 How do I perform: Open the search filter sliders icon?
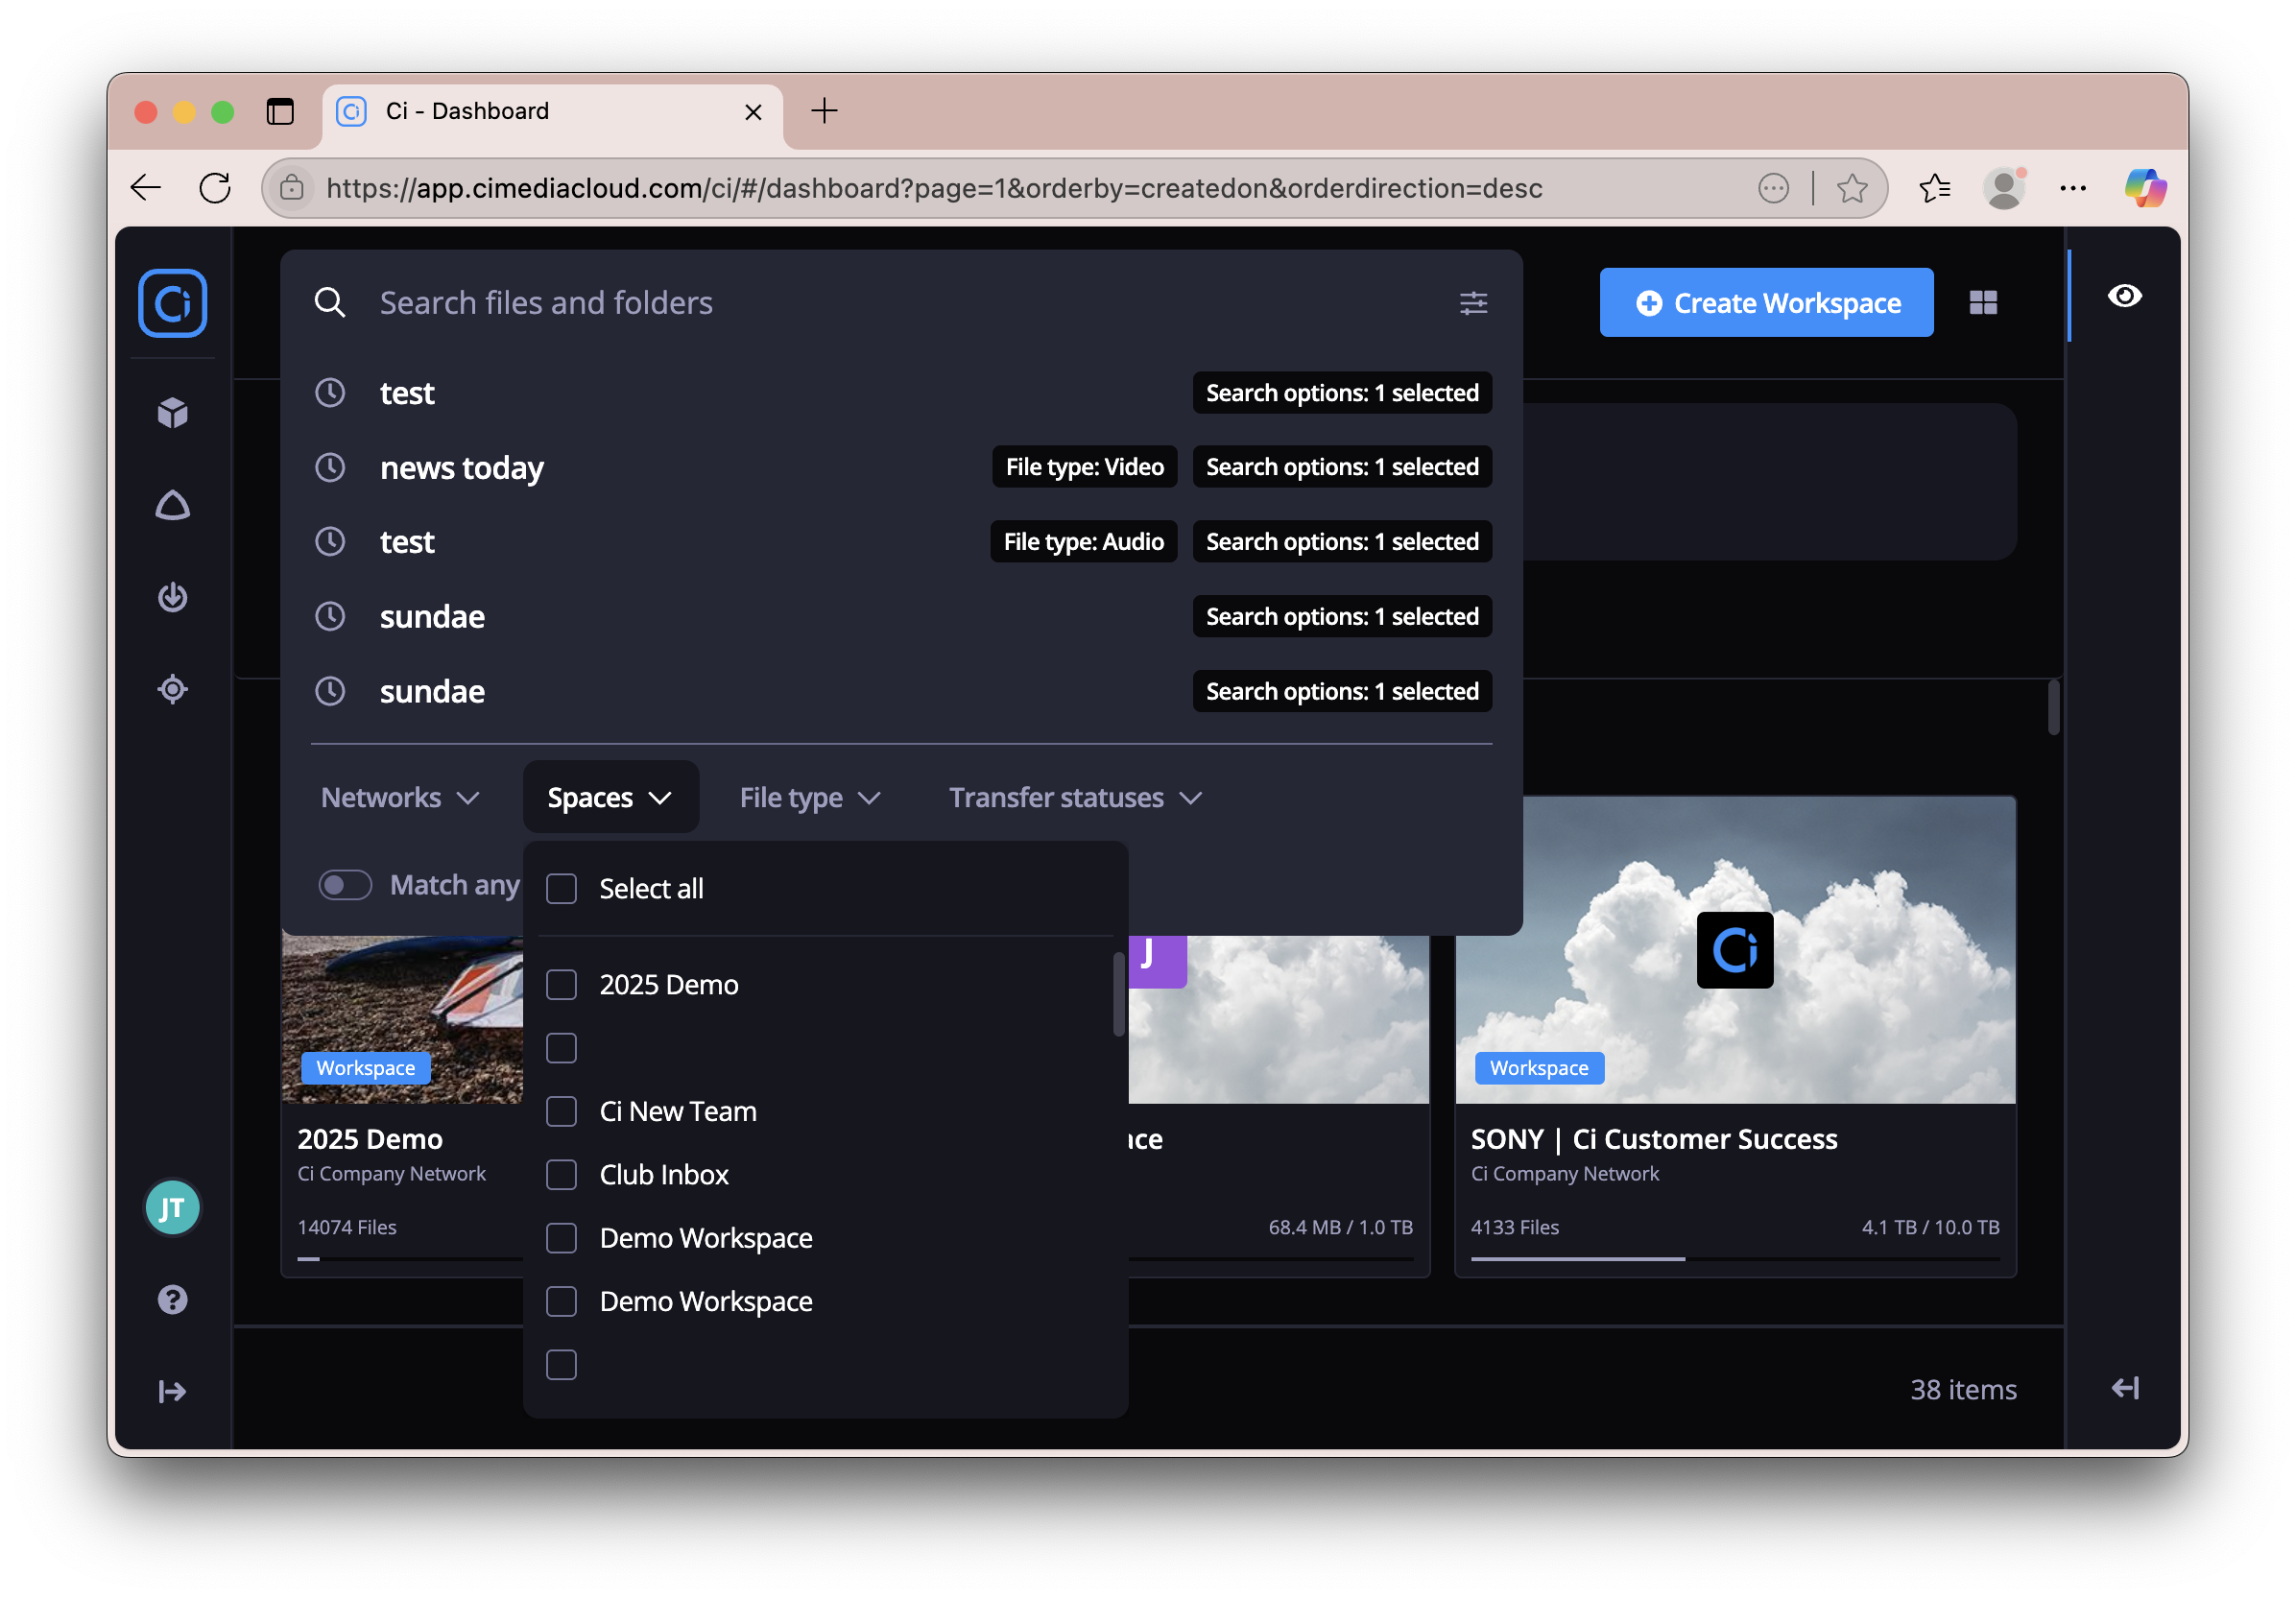pos(1473,302)
